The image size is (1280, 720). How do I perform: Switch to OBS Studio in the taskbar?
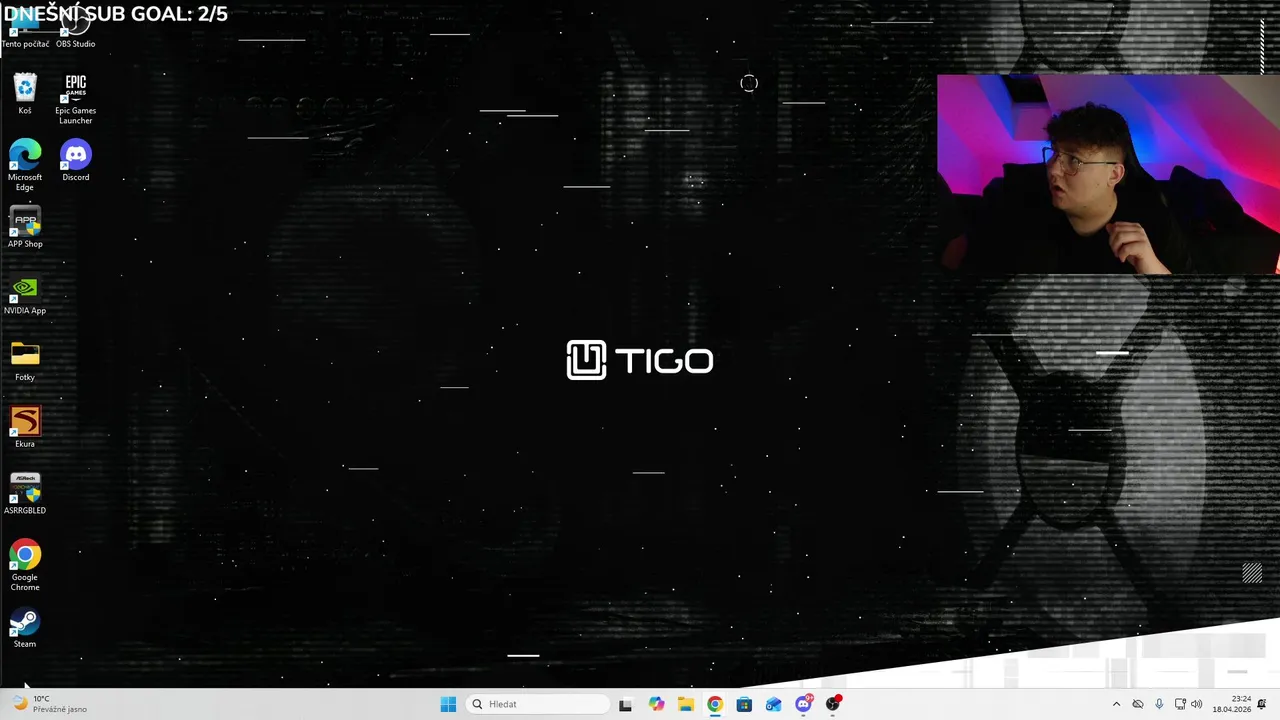tap(833, 704)
